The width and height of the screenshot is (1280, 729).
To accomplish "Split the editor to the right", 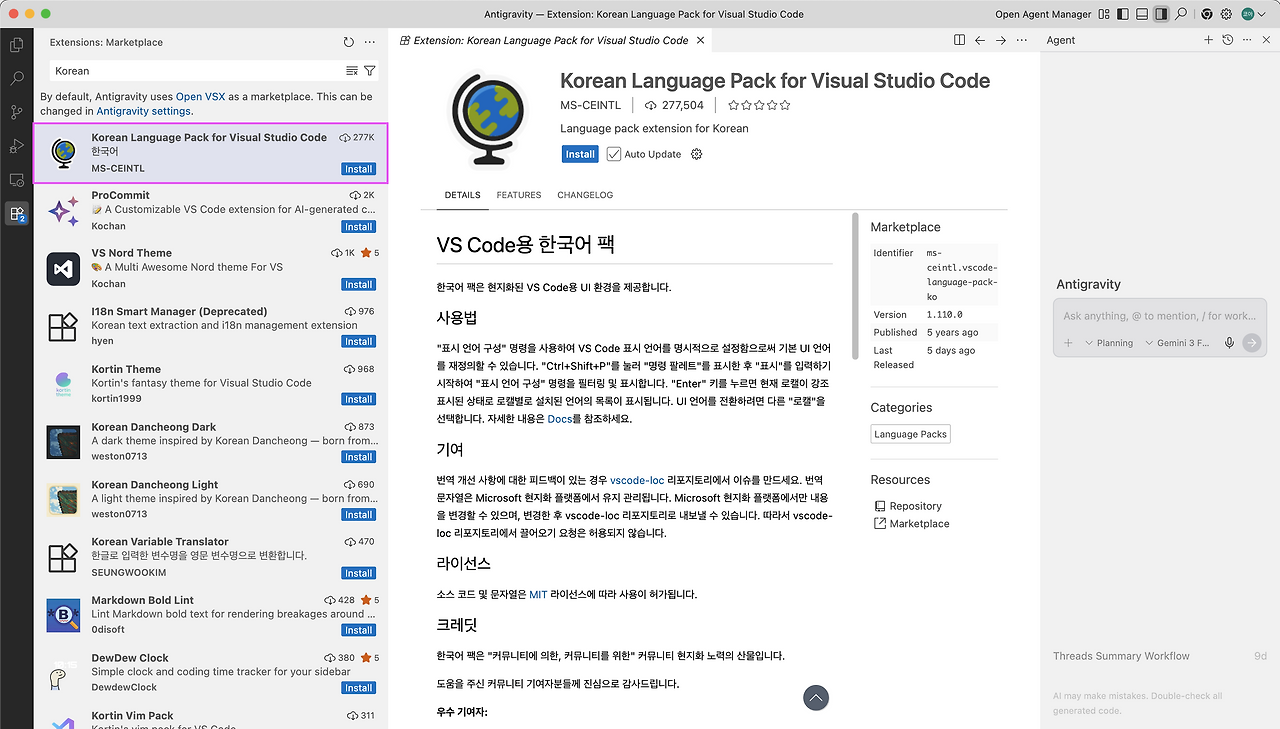I will coord(959,40).
